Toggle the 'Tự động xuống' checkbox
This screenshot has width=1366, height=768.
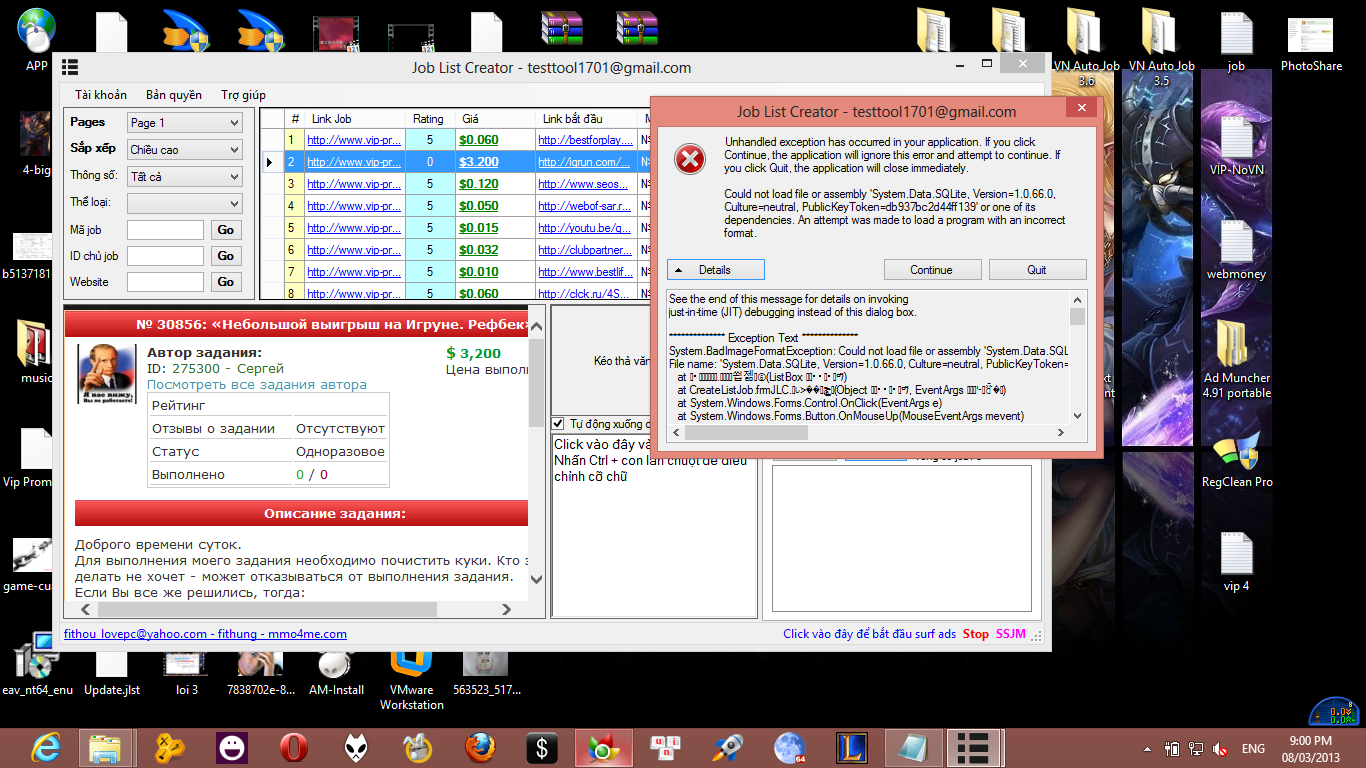pos(559,424)
